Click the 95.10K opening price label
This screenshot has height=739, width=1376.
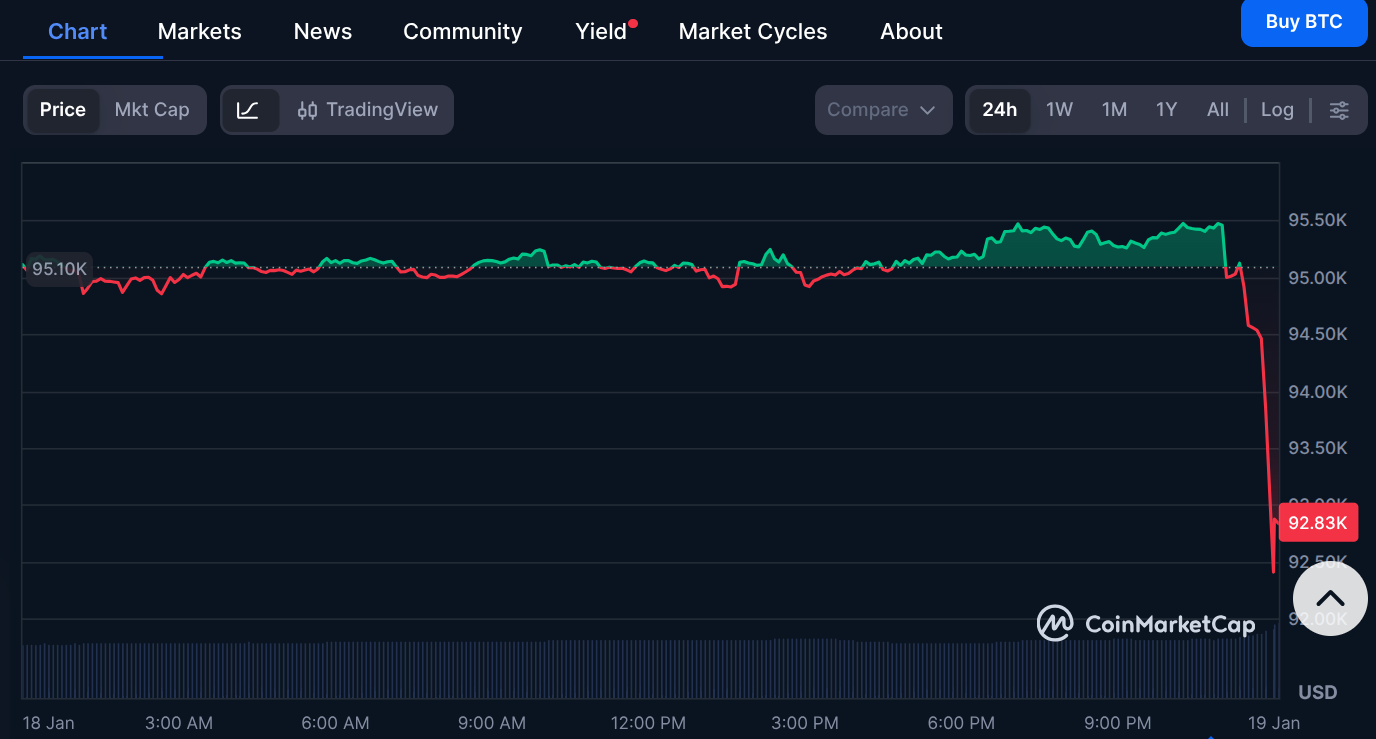click(x=60, y=269)
